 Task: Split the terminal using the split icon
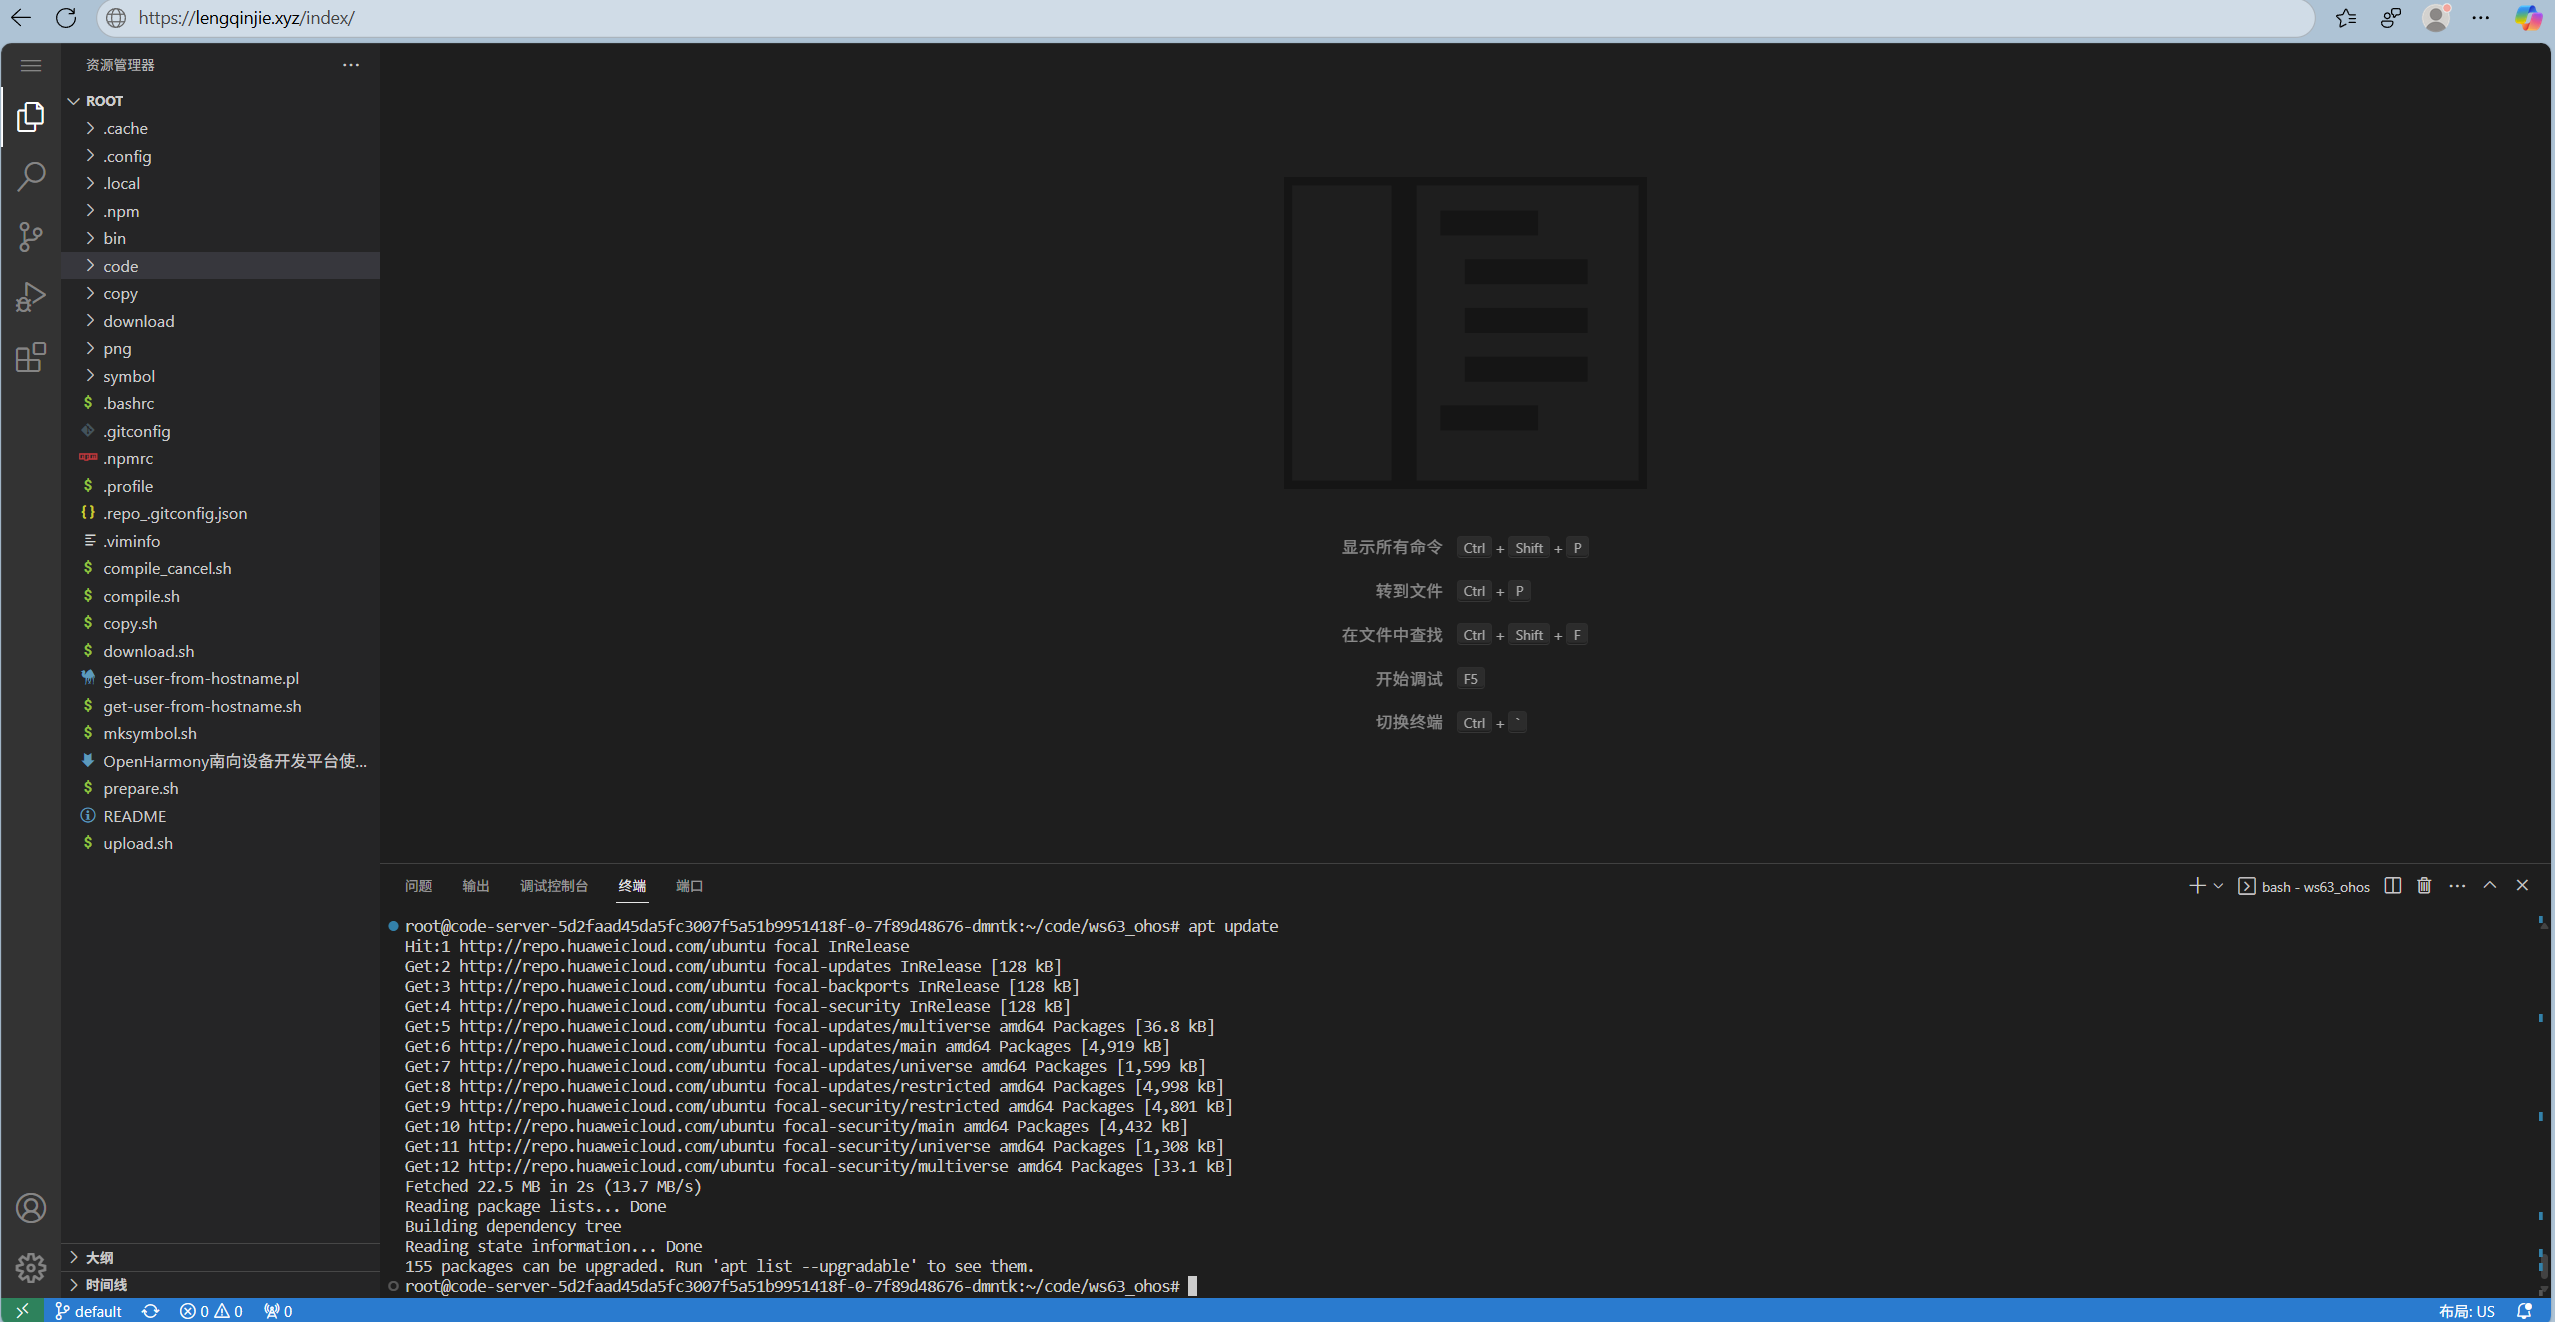(x=2391, y=885)
